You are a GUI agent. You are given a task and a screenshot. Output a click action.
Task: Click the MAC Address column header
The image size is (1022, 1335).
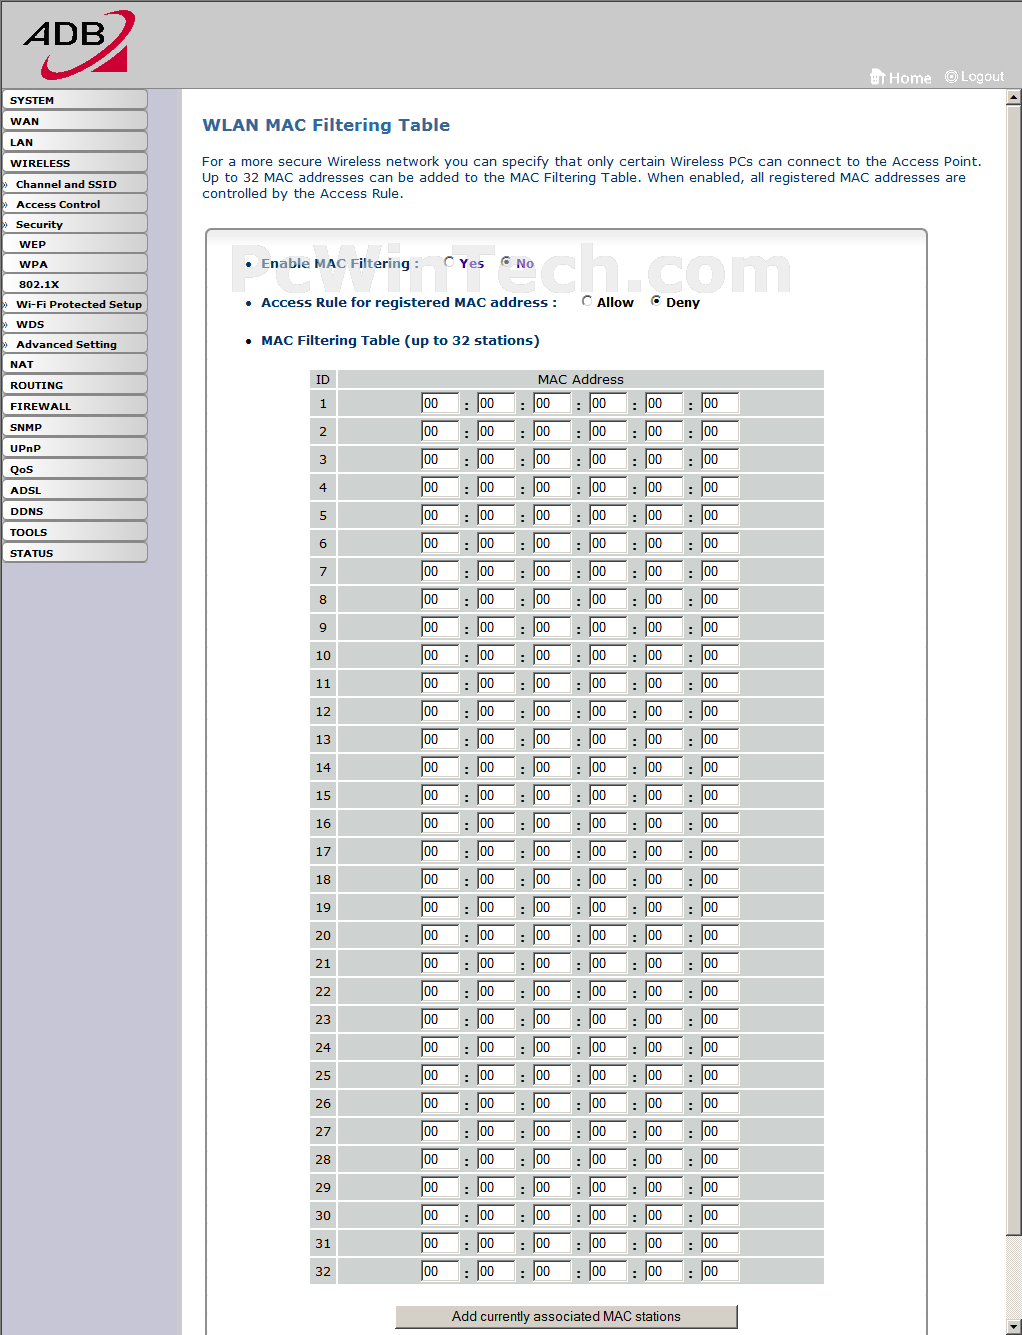[580, 379]
